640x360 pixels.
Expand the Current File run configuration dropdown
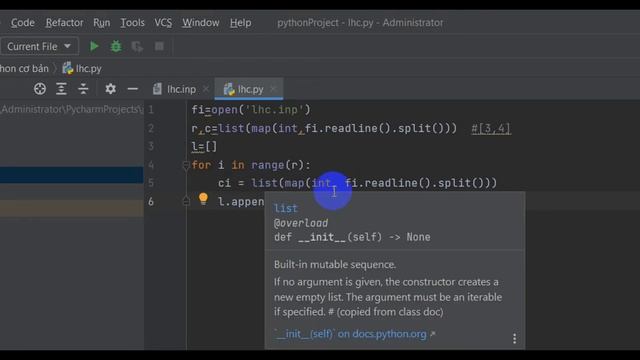[39, 47]
